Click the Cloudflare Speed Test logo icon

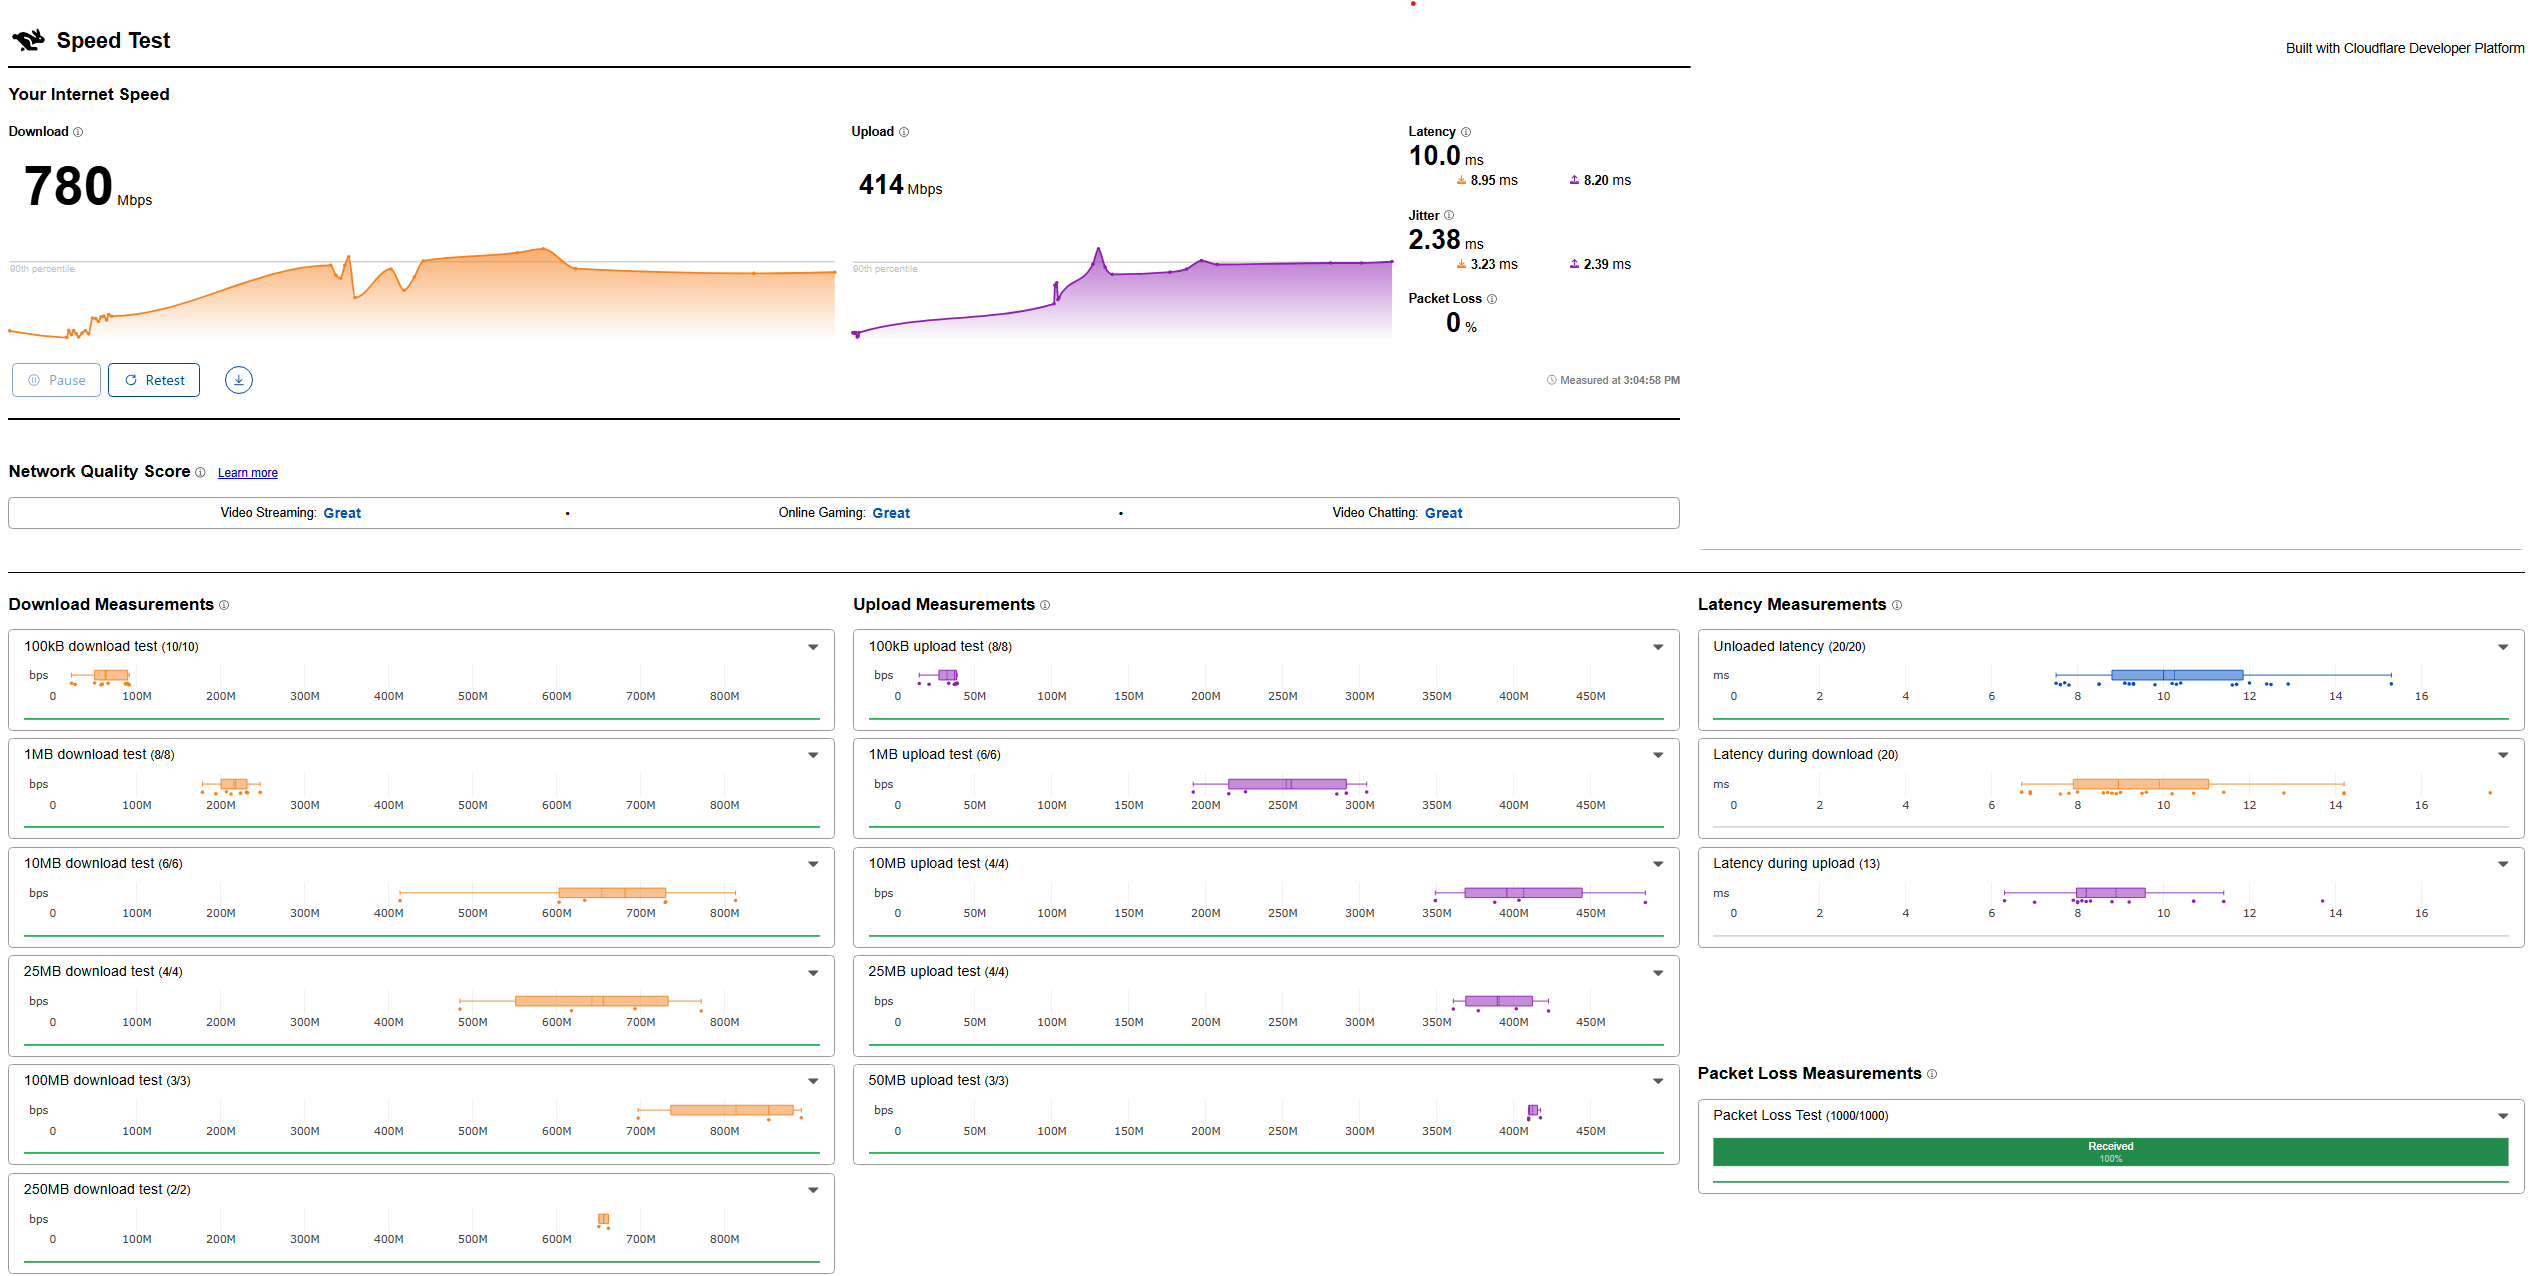click(28, 40)
